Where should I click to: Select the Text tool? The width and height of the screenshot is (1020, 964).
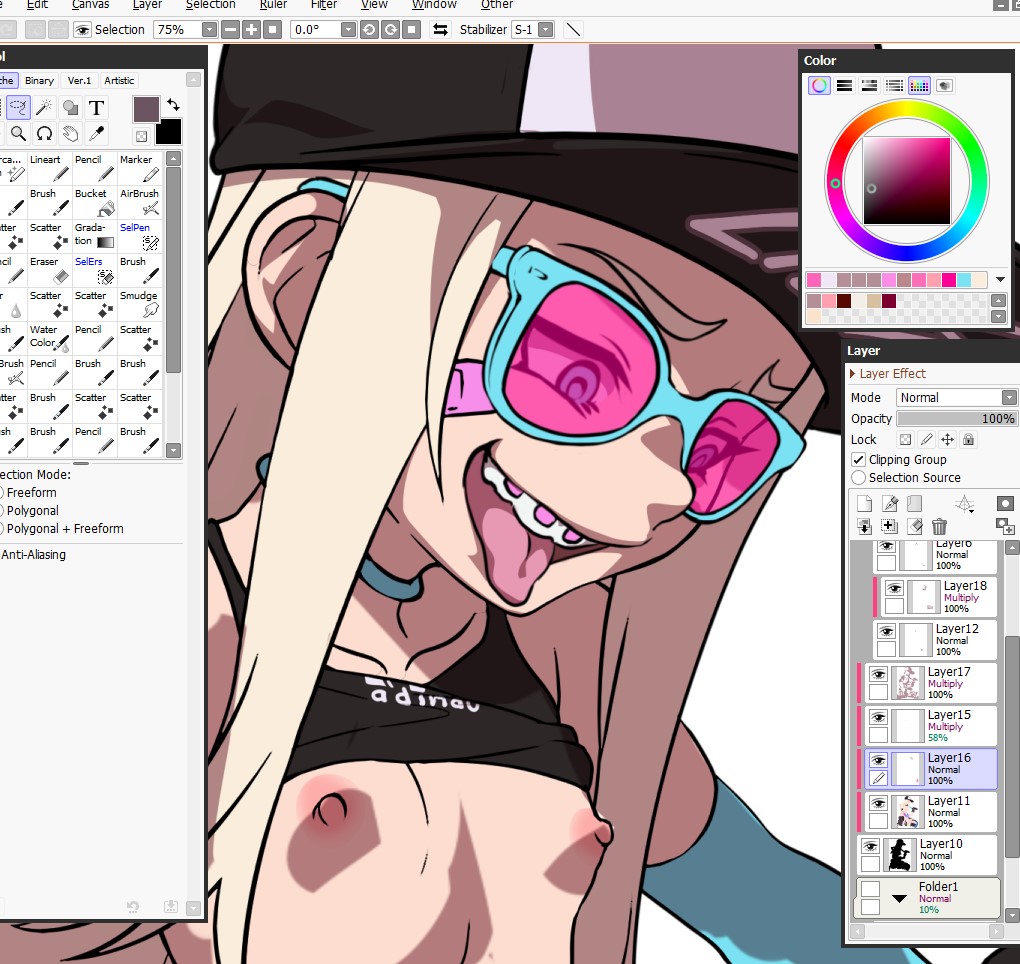pyautogui.click(x=96, y=107)
